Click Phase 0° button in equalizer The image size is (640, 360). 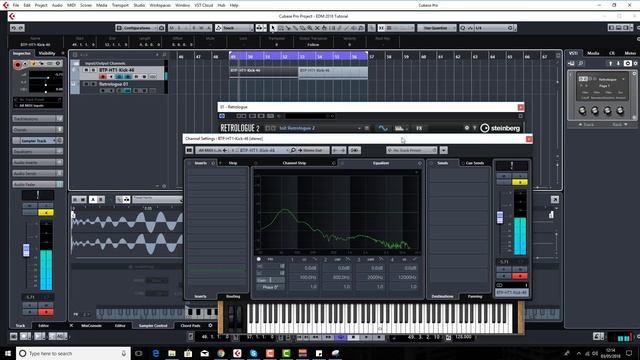(270, 287)
